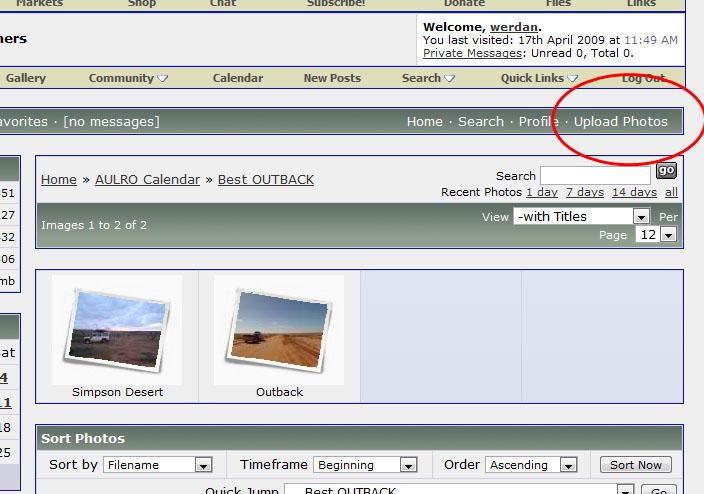The image size is (704, 494).
Task: Expand the Sort by Filename dropdown
Action: pyautogui.click(x=203, y=465)
